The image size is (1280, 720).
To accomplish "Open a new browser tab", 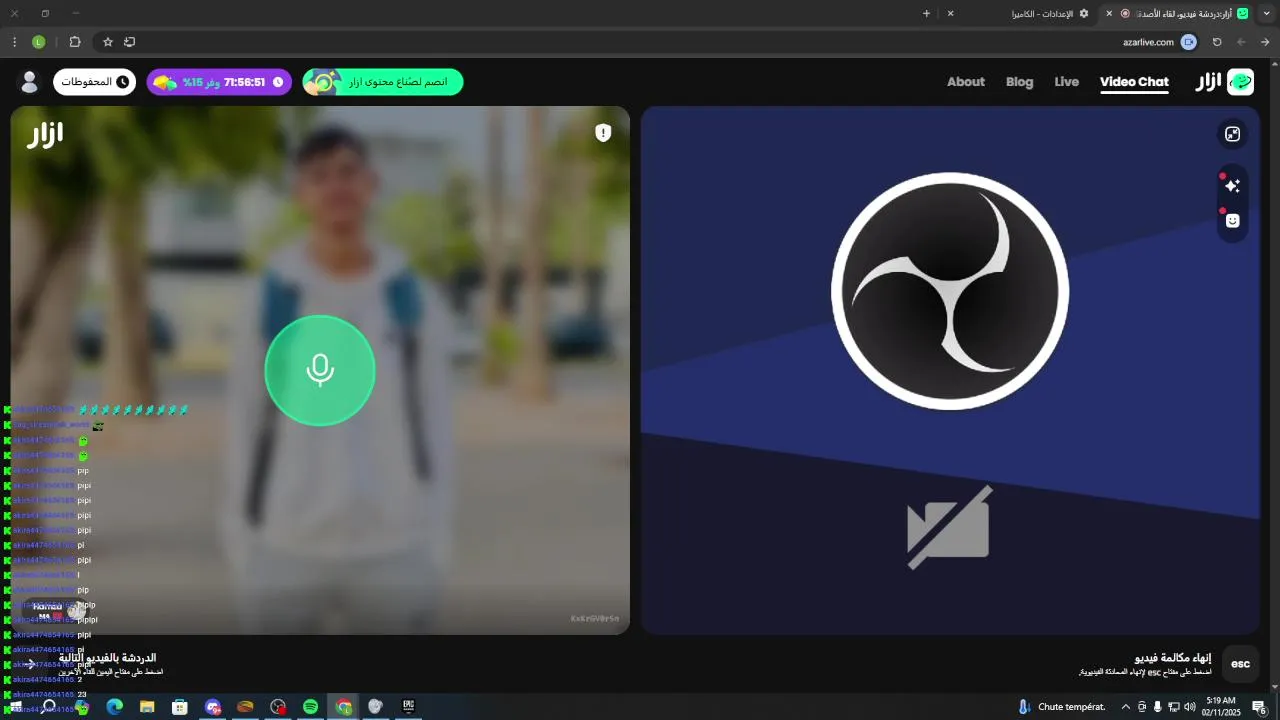I will (926, 13).
